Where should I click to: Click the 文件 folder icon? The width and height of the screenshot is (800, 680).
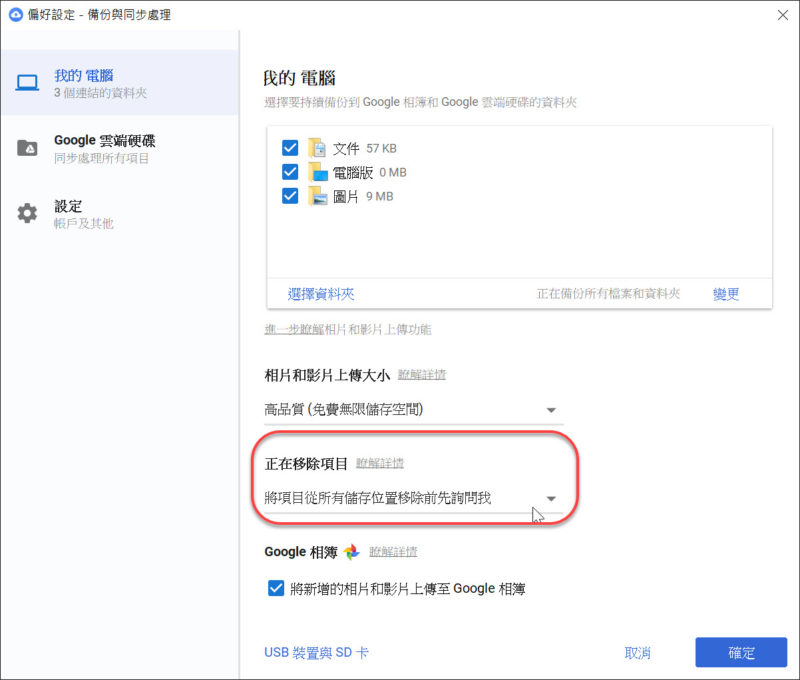point(317,148)
